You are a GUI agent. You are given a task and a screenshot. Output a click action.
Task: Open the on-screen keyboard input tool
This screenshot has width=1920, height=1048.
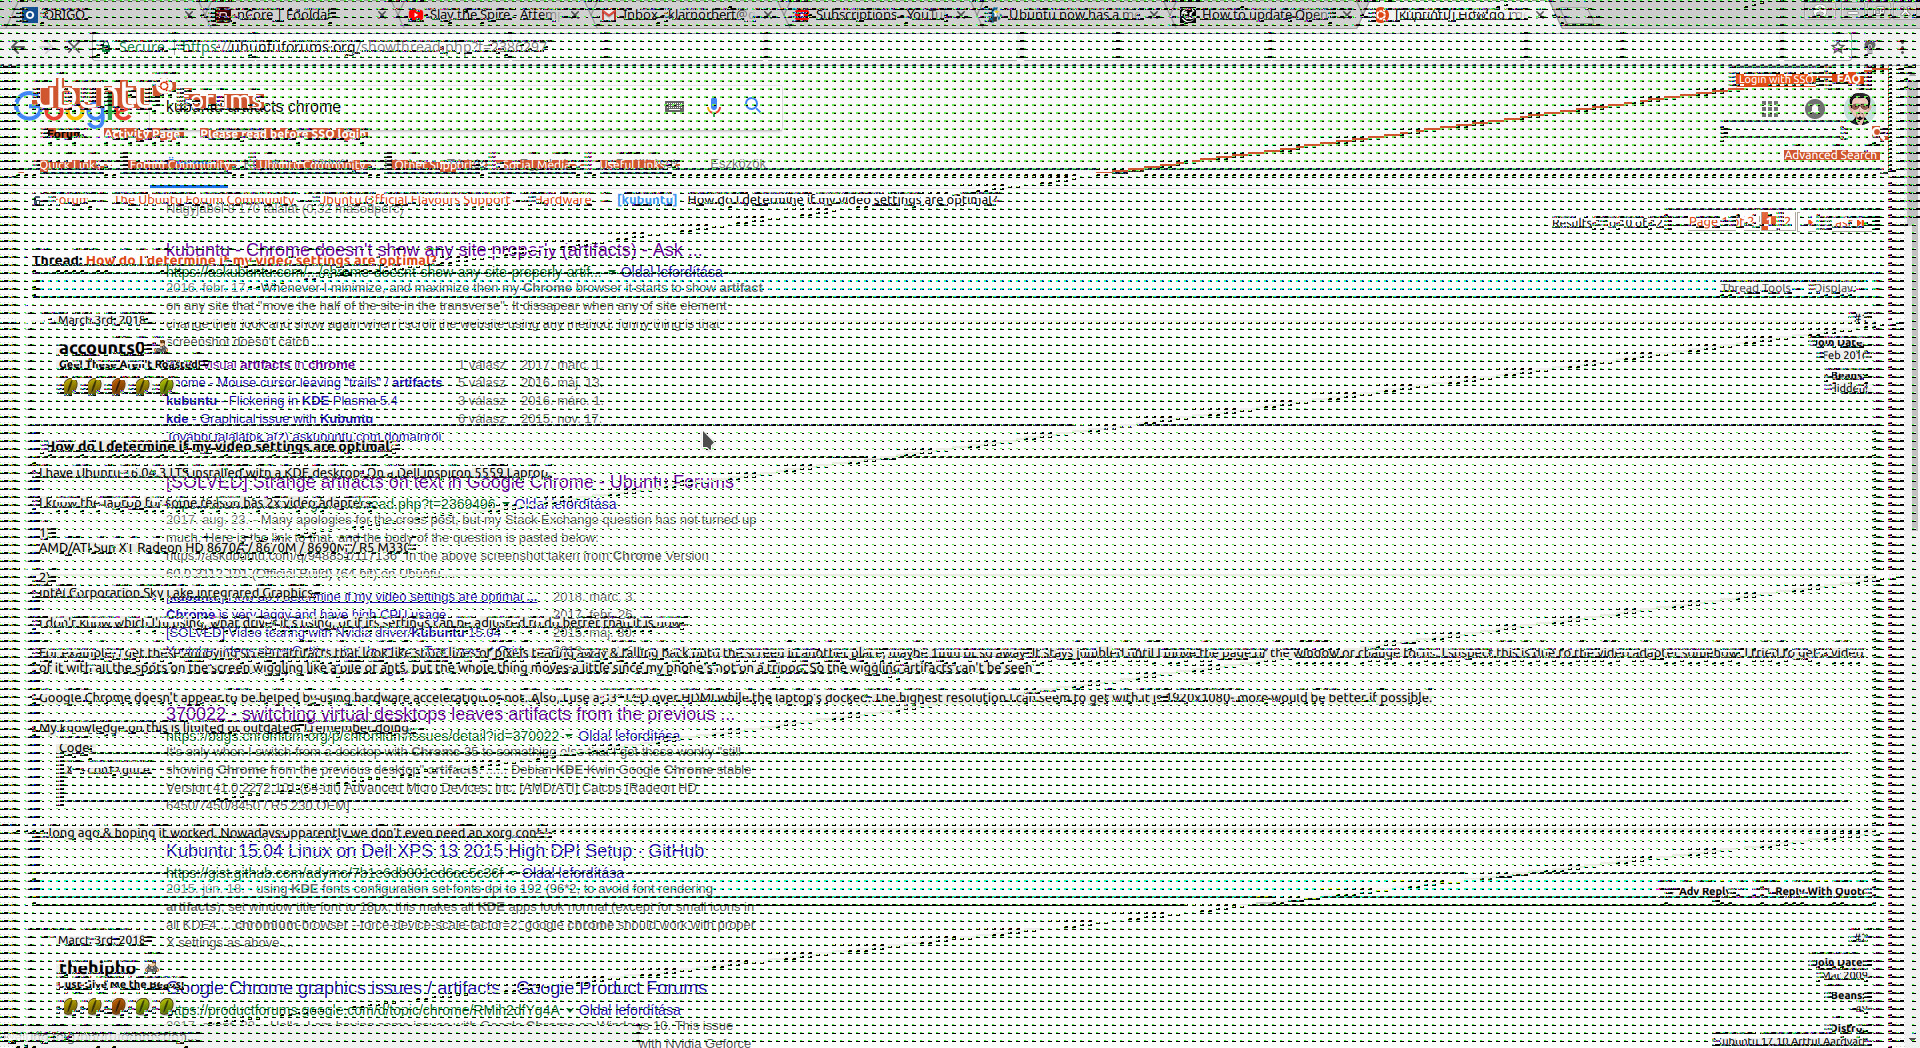click(x=675, y=106)
